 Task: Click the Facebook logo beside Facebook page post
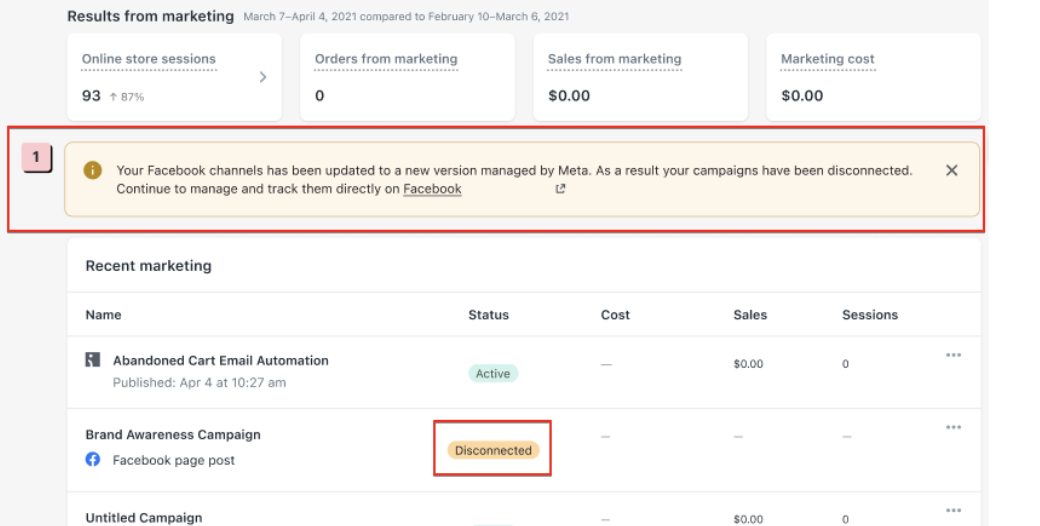93,460
